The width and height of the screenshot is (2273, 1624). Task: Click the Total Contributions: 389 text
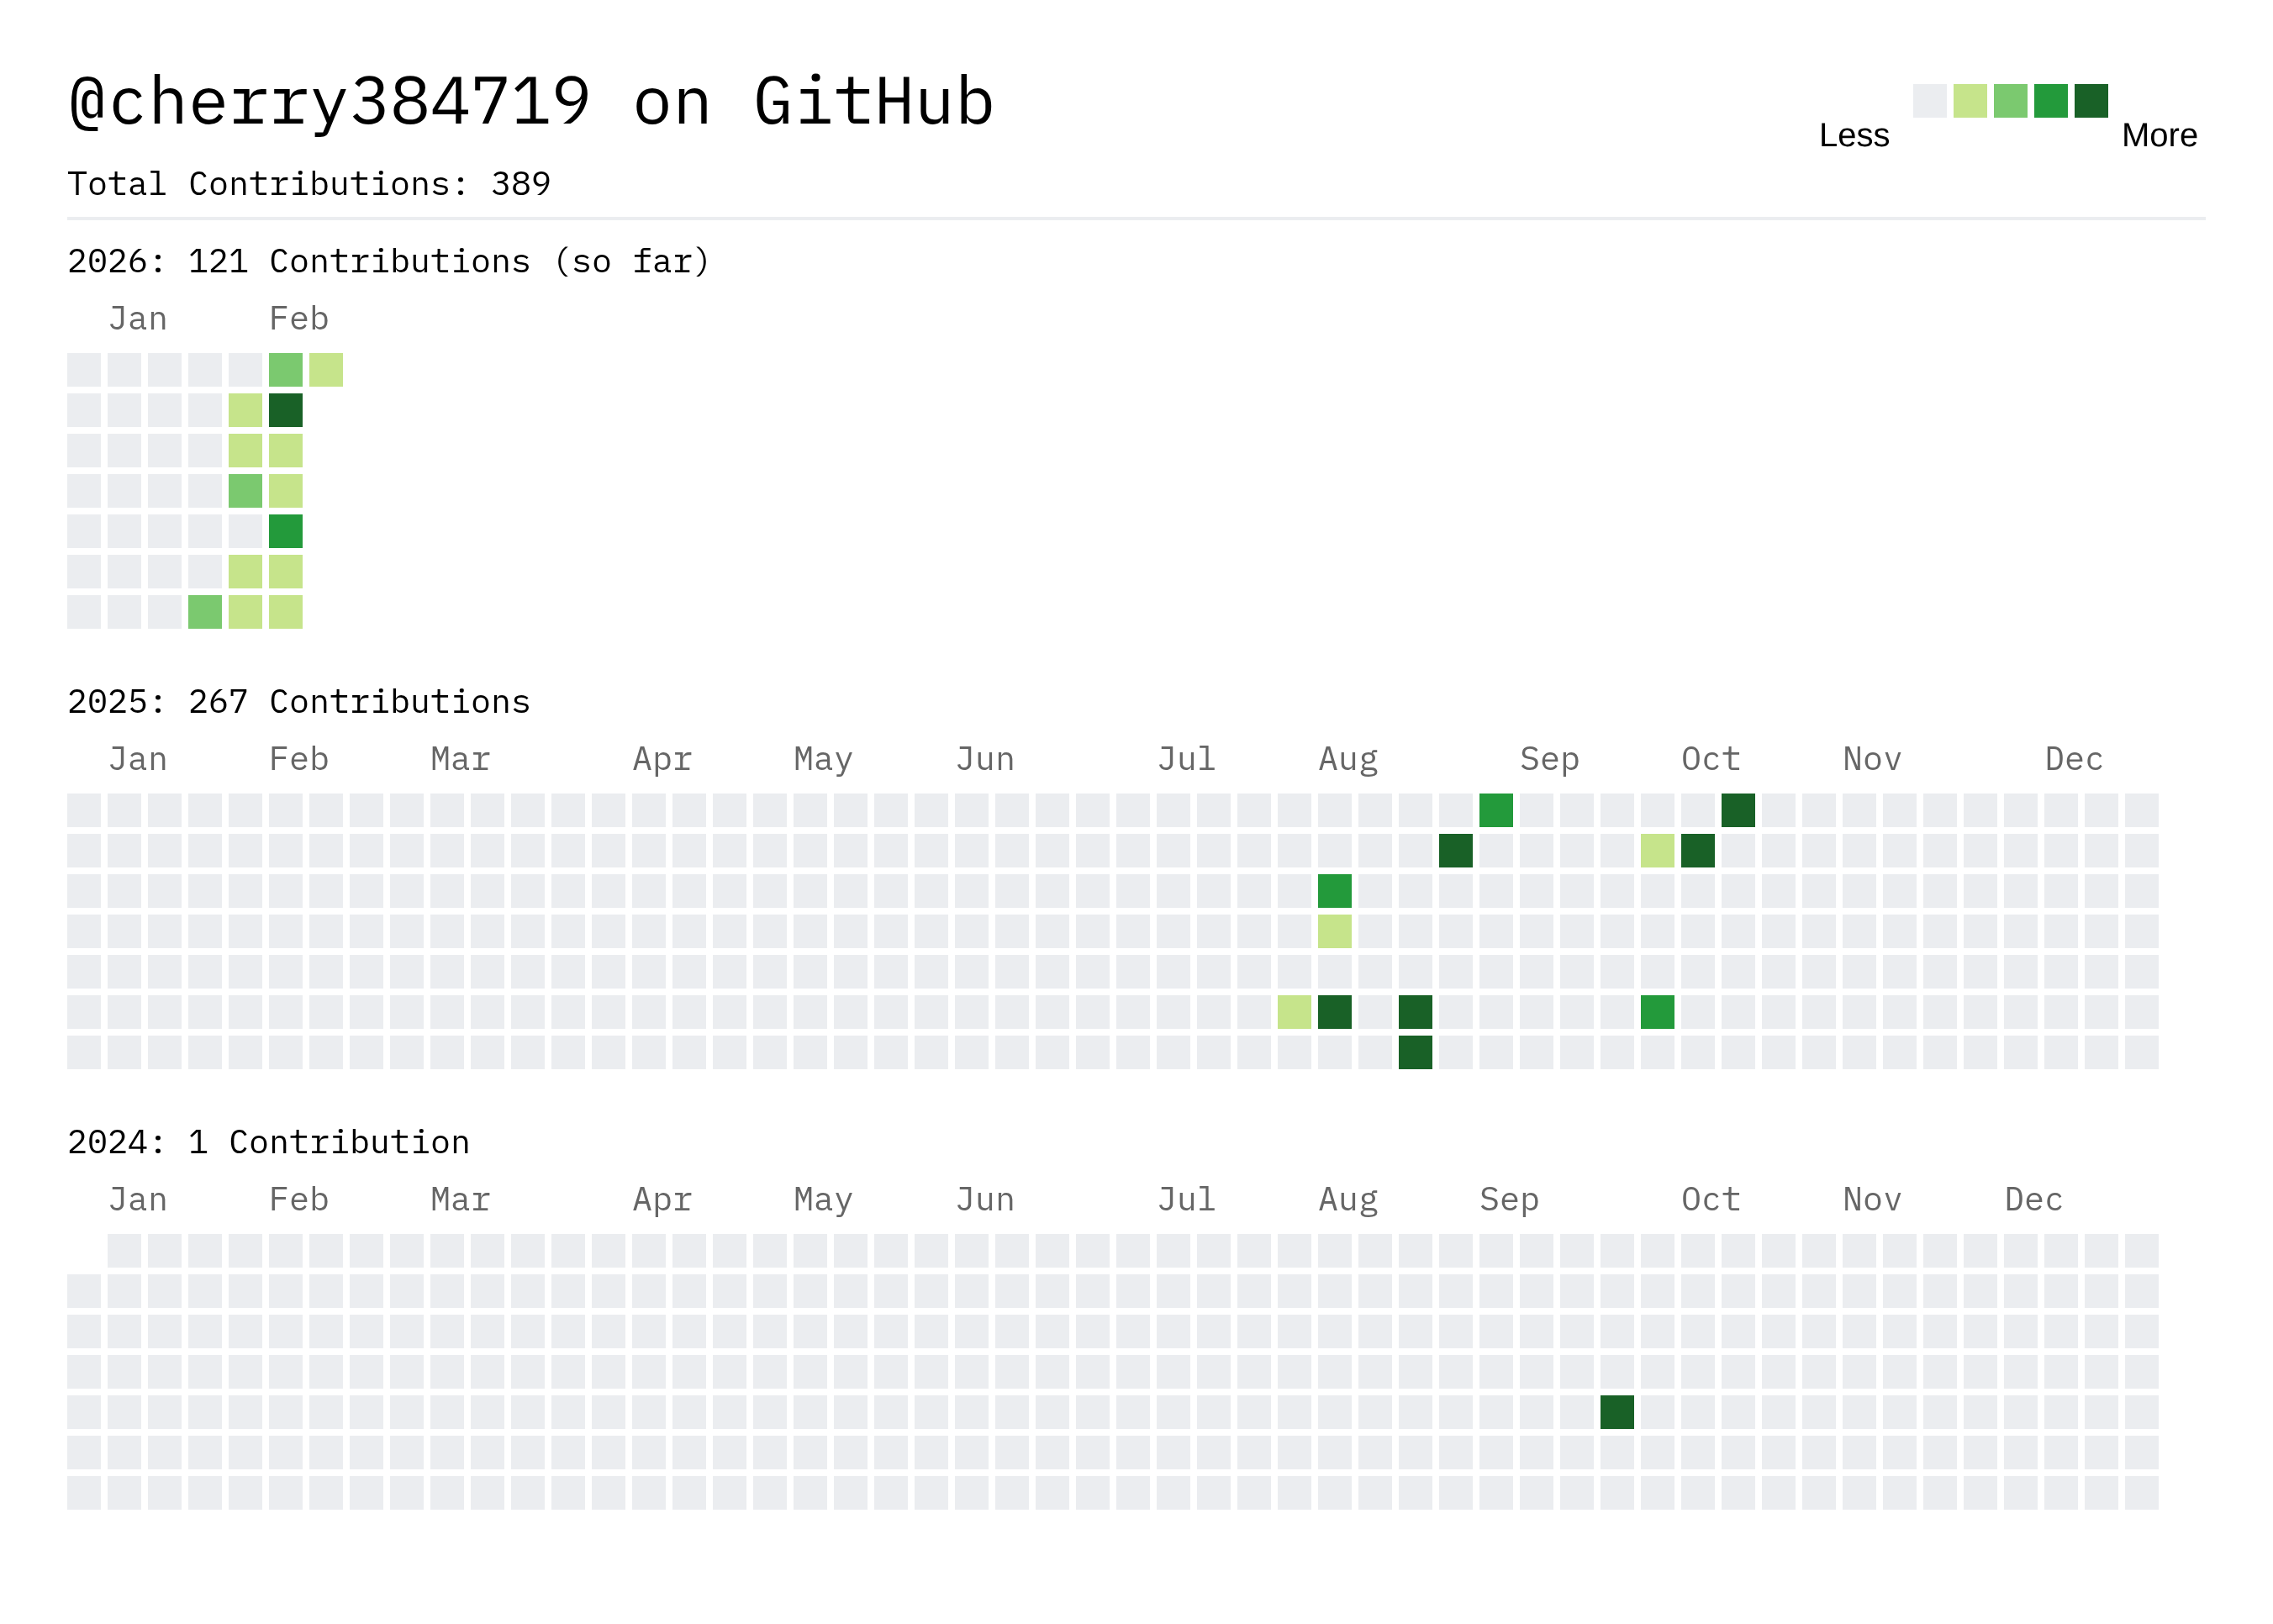click(x=308, y=184)
